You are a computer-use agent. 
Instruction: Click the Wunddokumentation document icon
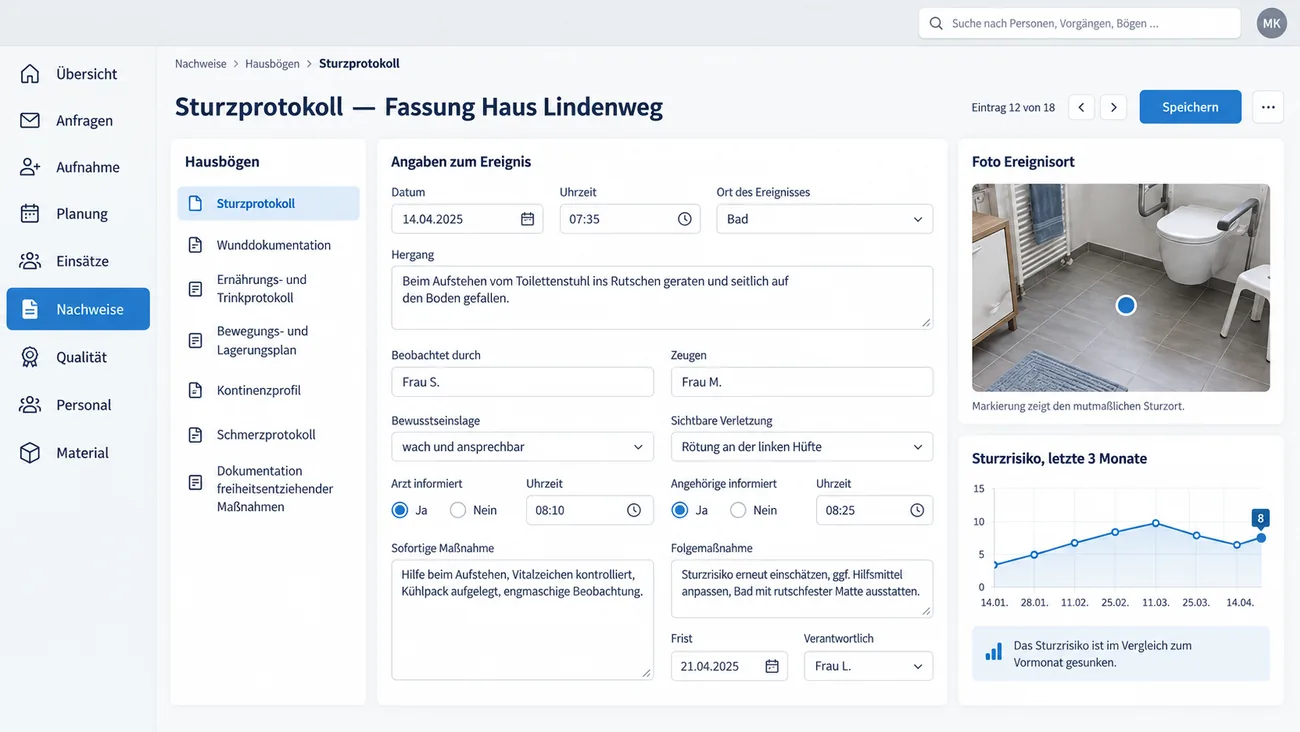[x=195, y=245]
